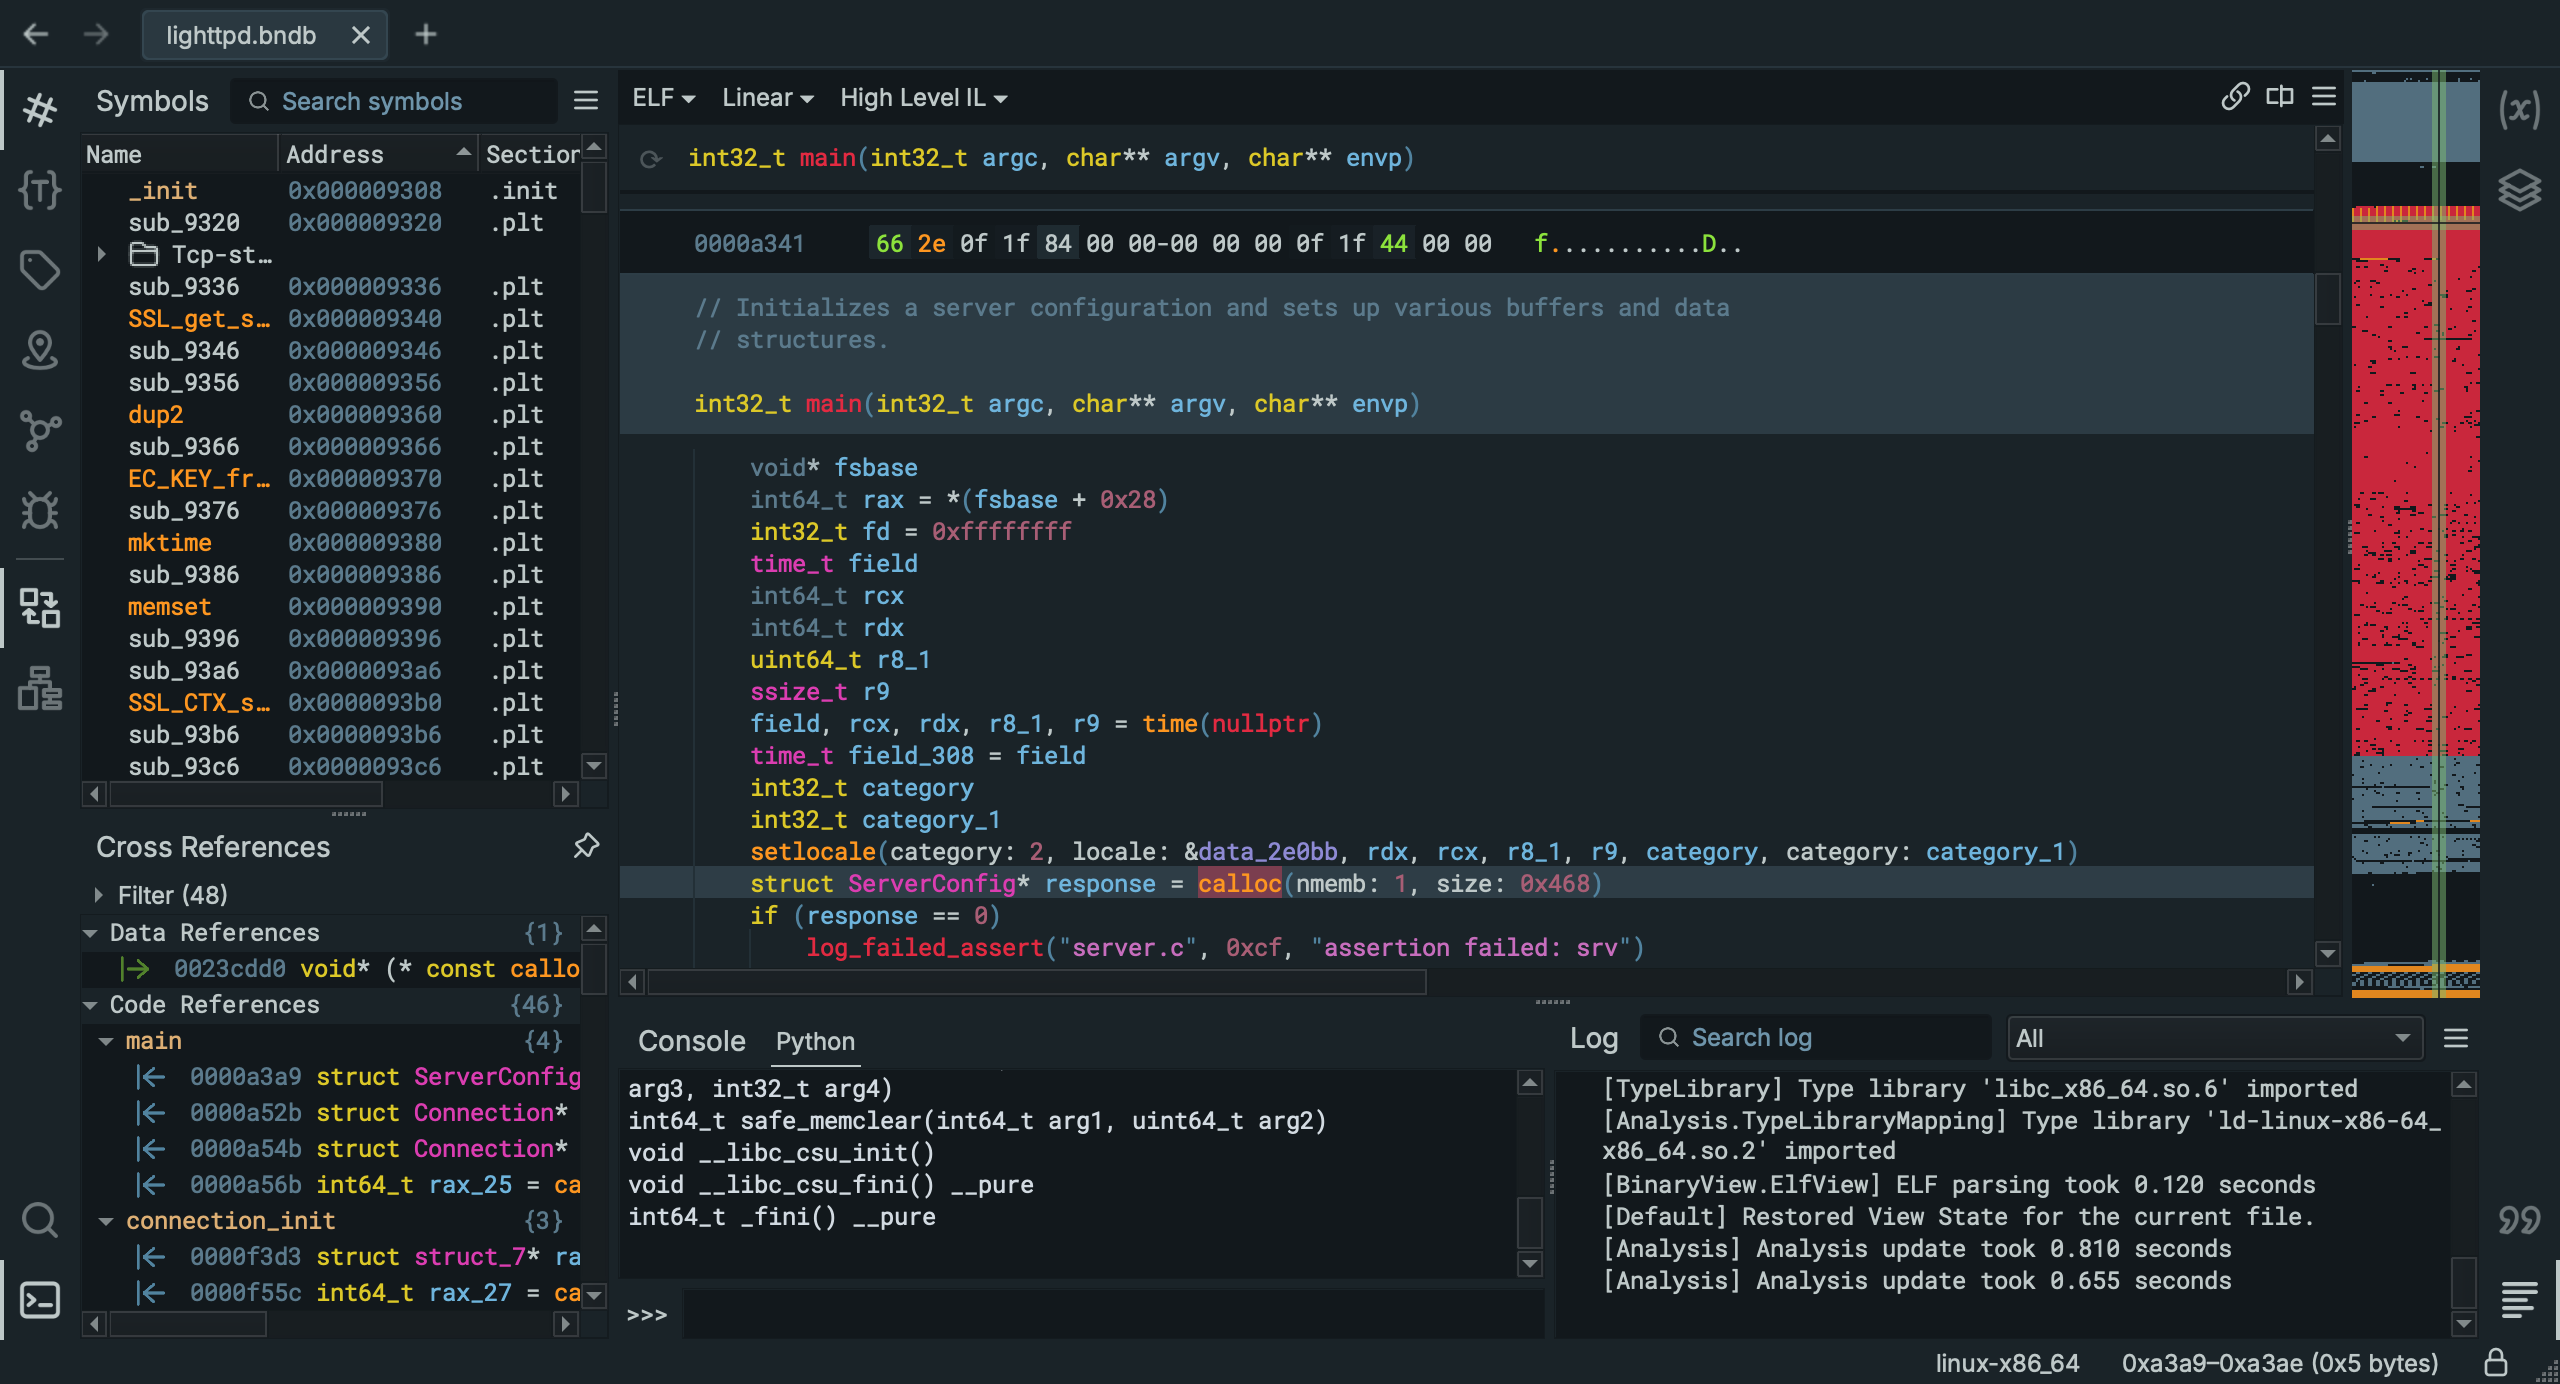Viewport: 2560px width, 1384px height.
Task: Open the Variables panel icon
Action: pos(2519,109)
